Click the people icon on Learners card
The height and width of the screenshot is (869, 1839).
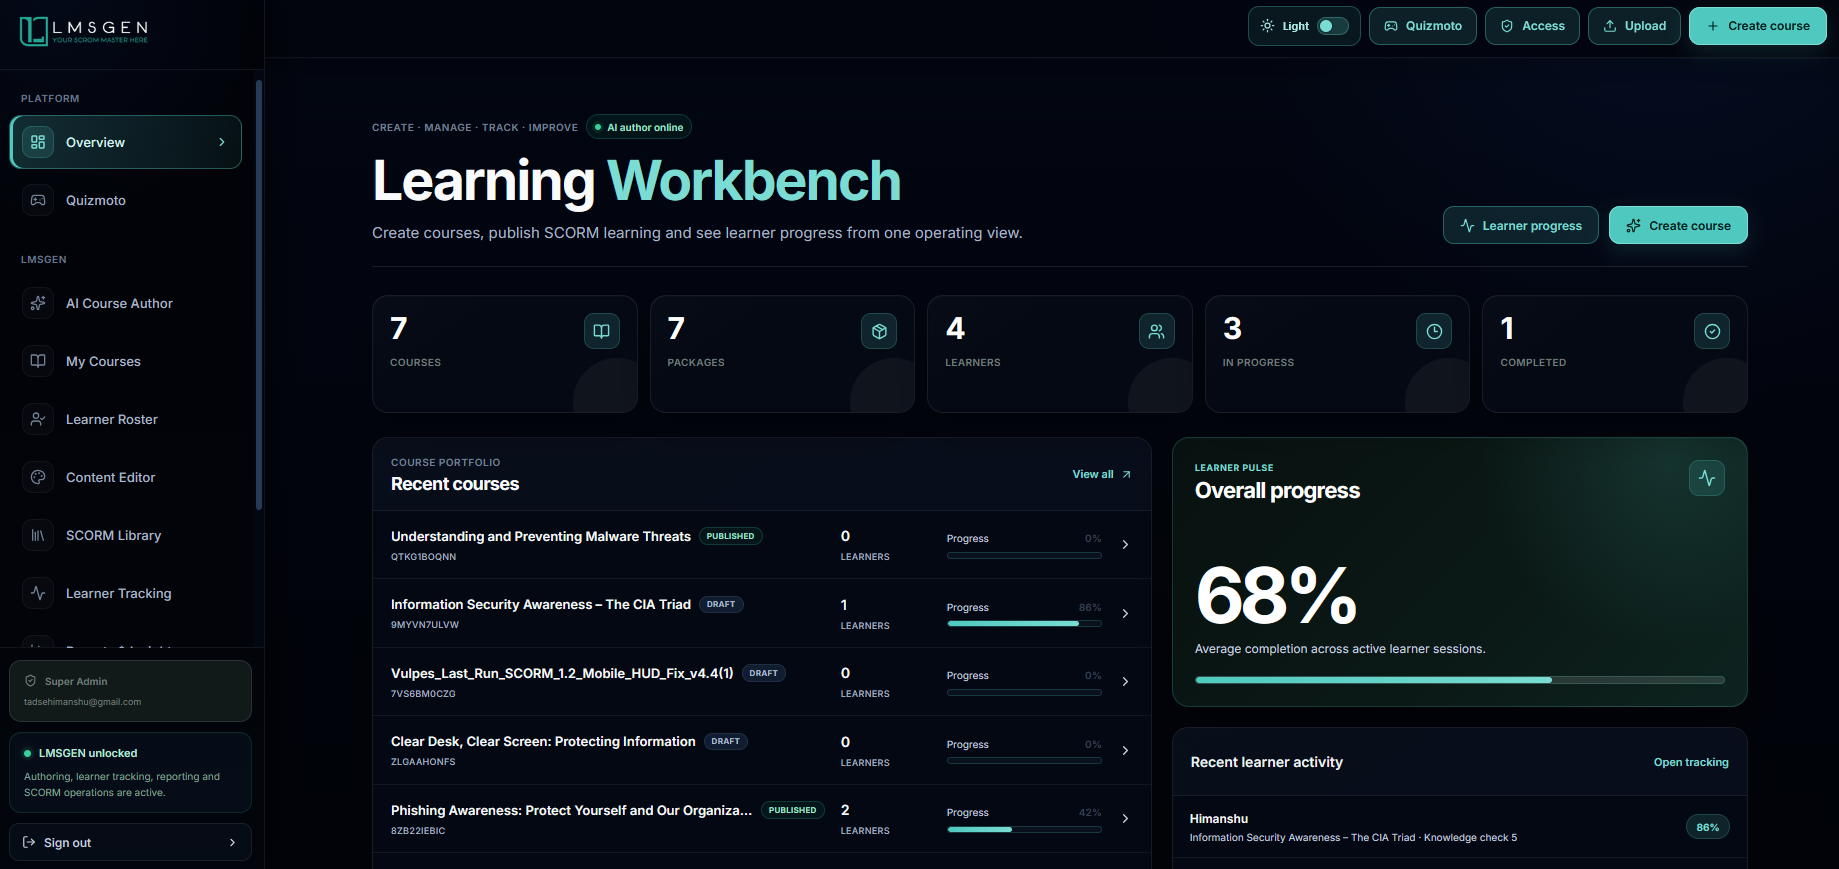click(1157, 331)
